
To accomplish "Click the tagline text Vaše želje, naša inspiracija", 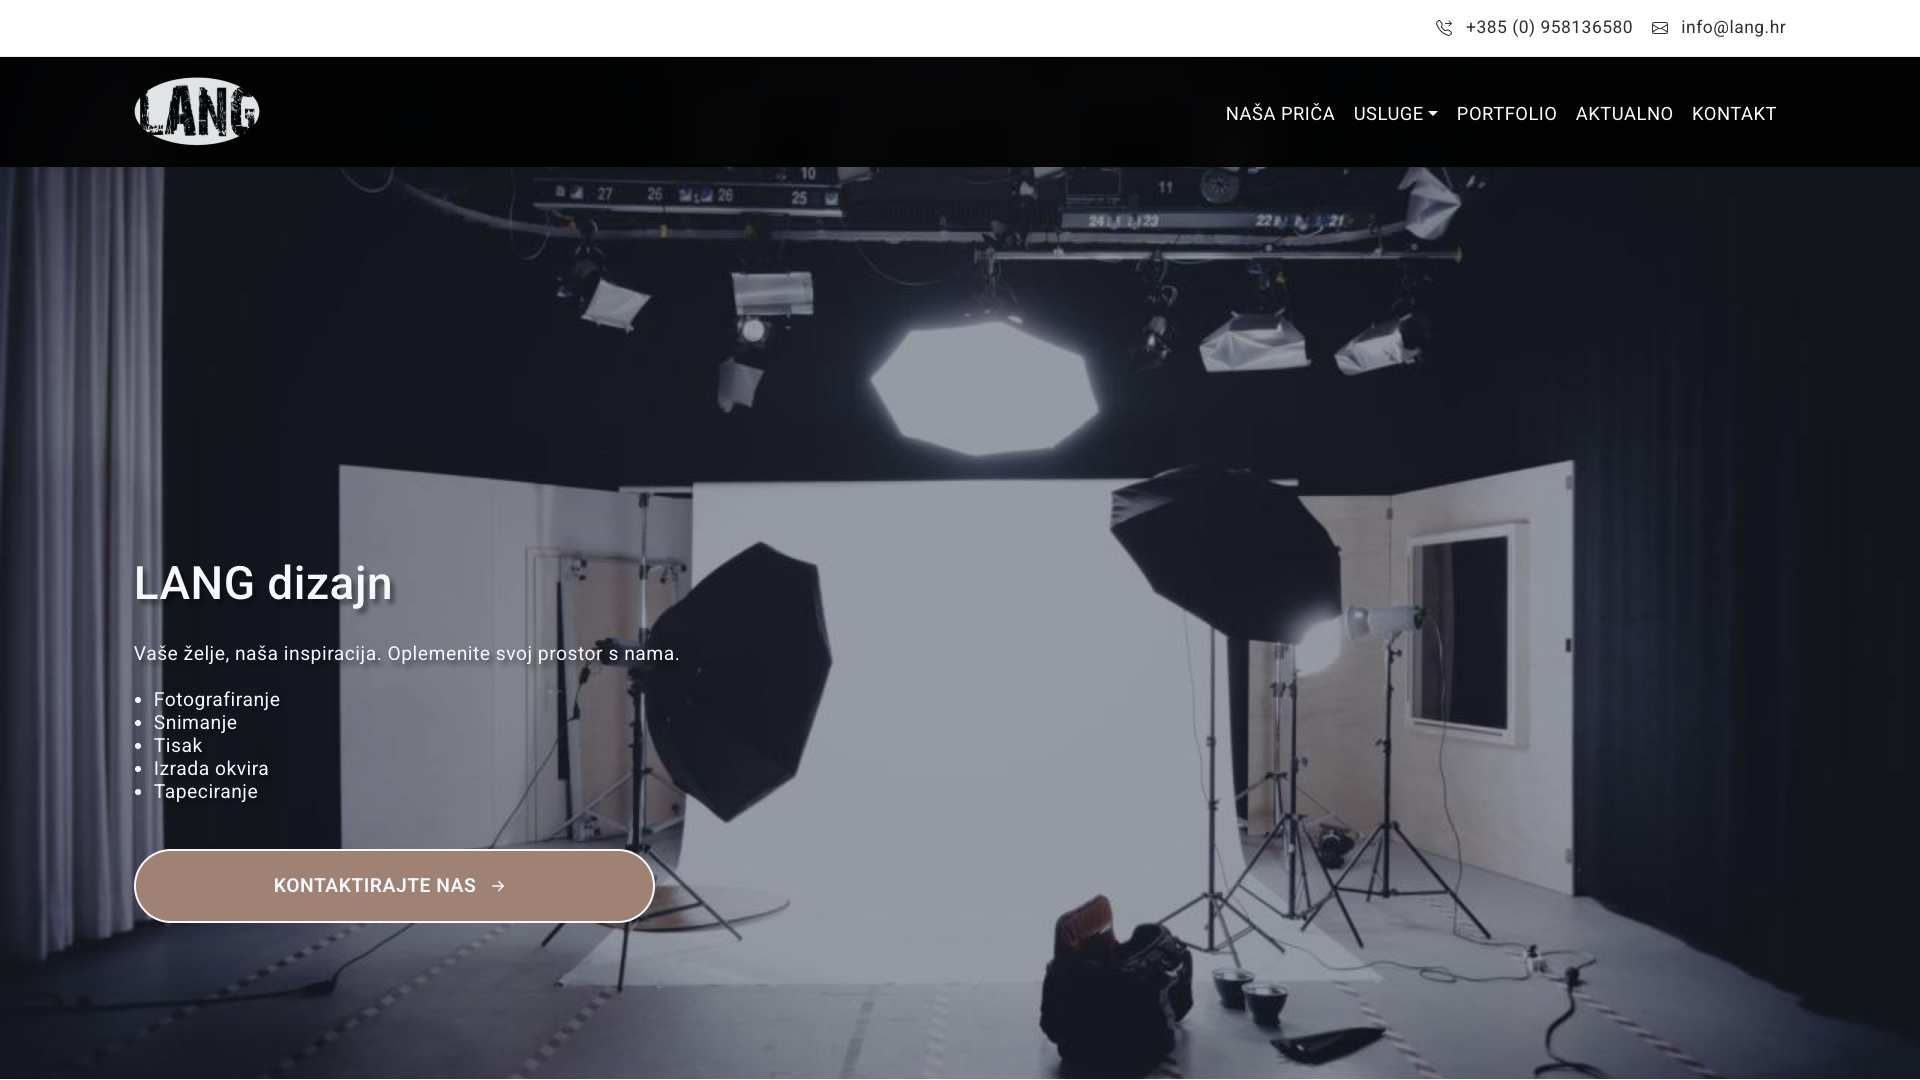I will click(x=258, y=654).
